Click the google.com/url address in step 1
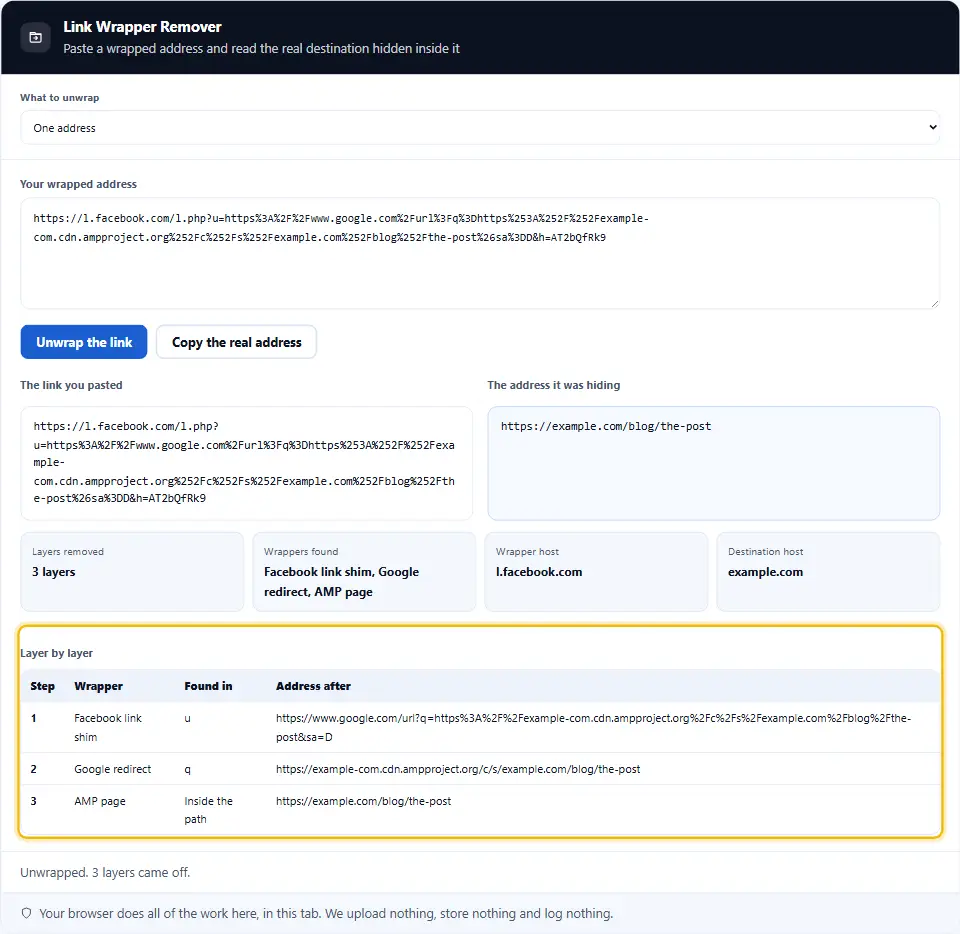The height and width of the screenshot is (934, 960). point(593,727)
